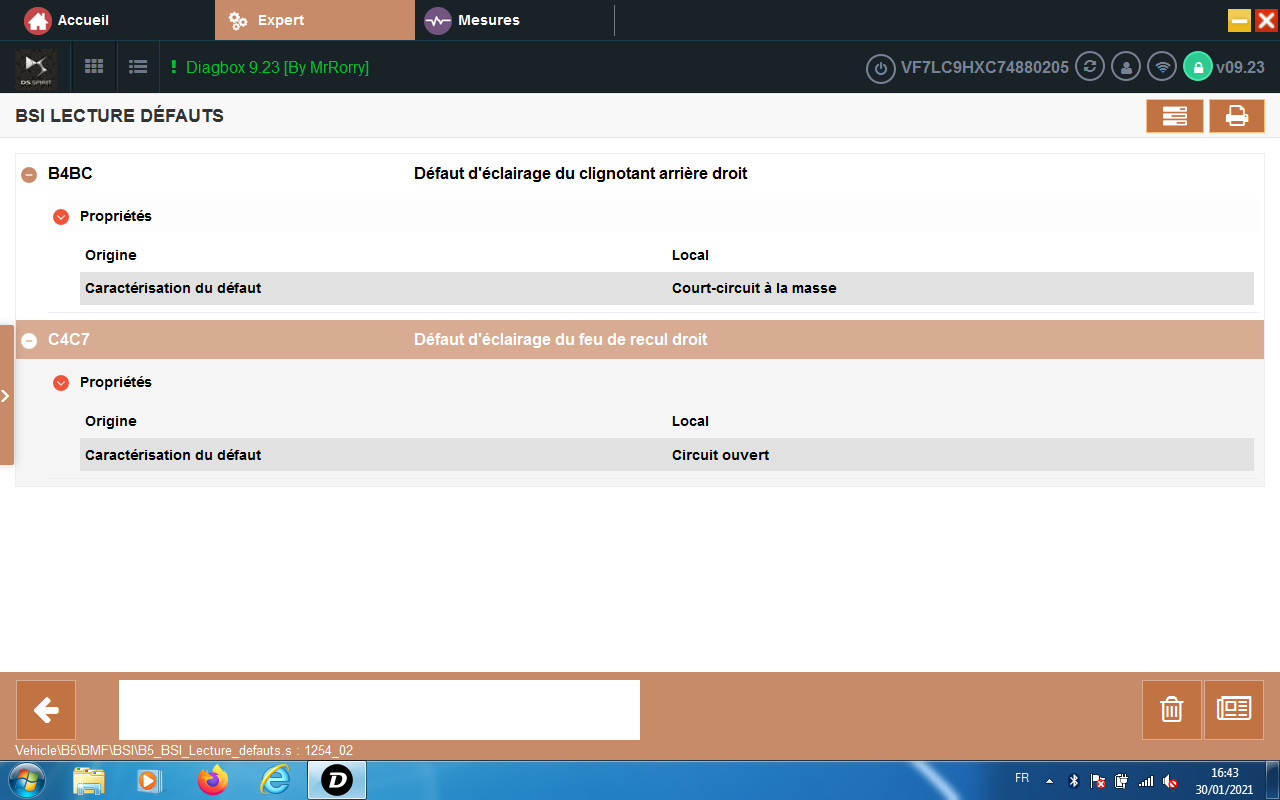
Task: Print the fault report
Action: (1237, 116)
